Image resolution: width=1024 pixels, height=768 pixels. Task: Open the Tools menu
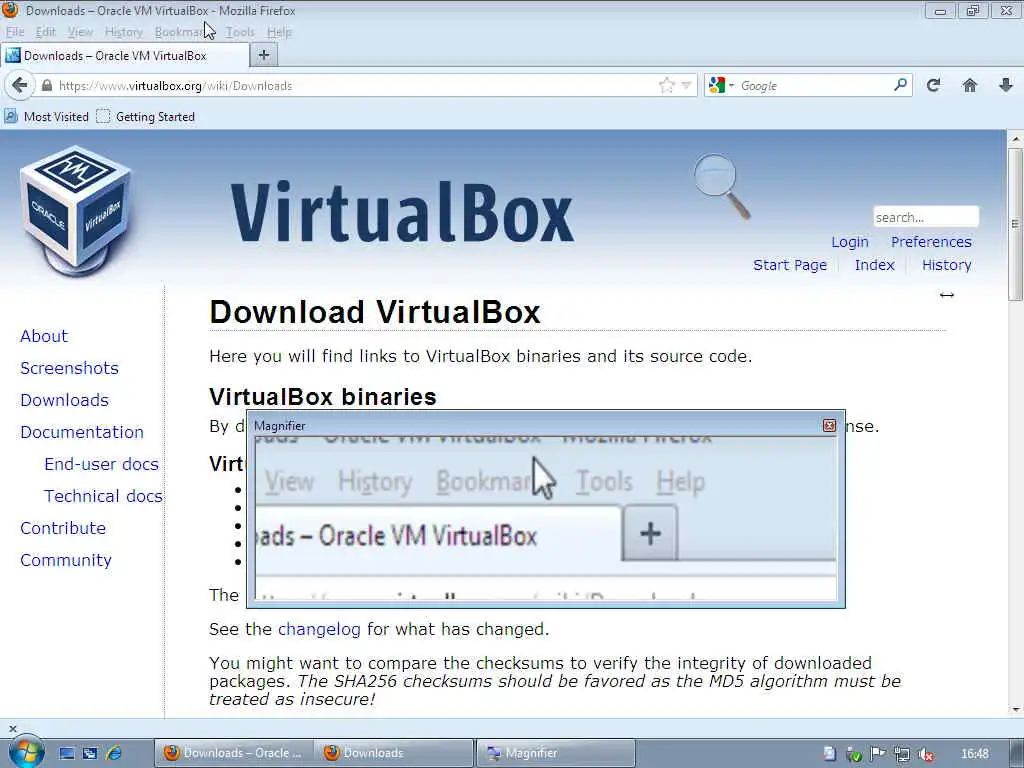coord(240,32)
